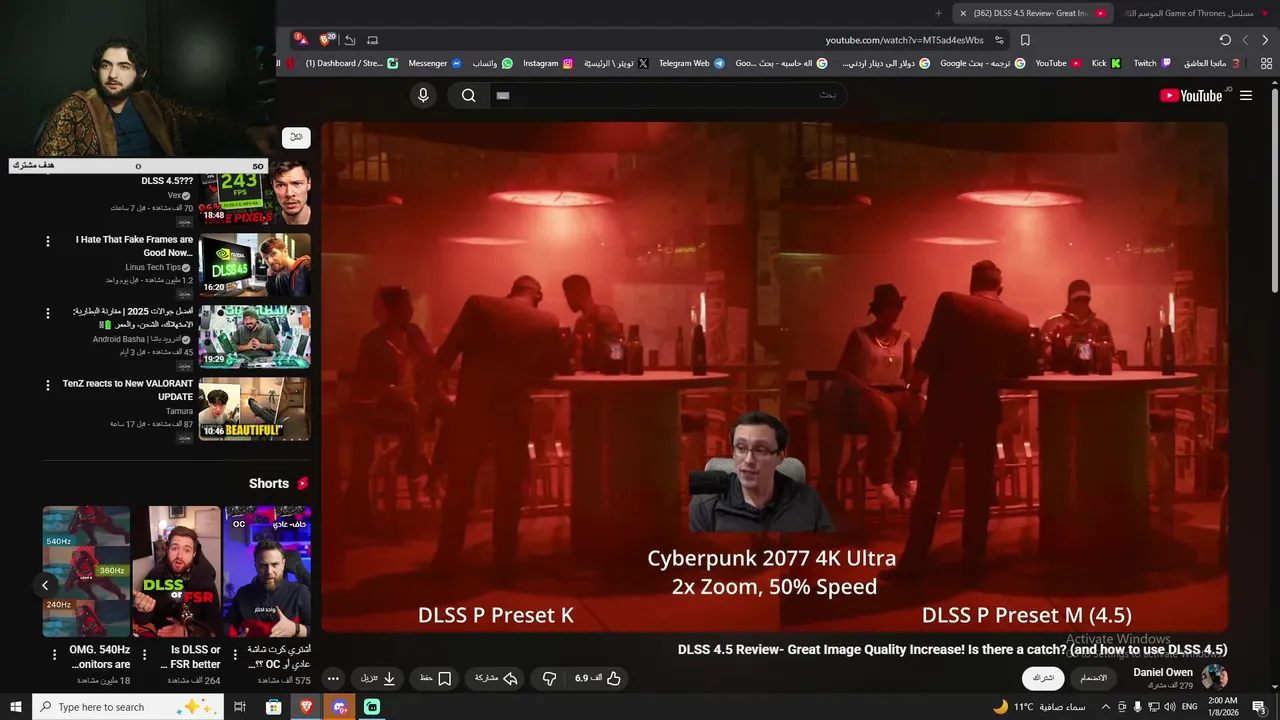Screen dimensions: 1280x720
Task: Navigate back with browser back arrow
Action: click(1265, 40)
